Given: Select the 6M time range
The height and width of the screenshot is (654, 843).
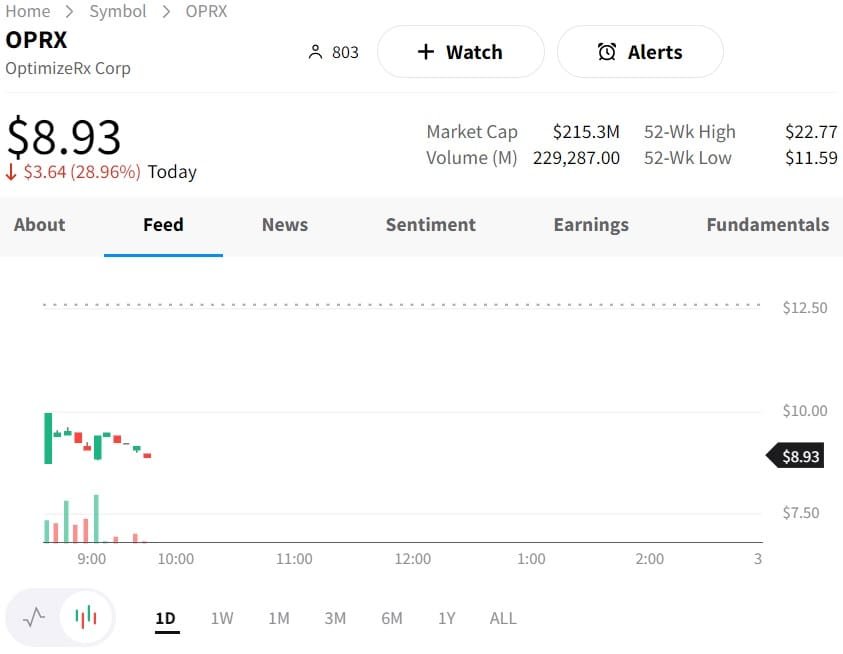Looking at the screenshot, I should 392,618.
